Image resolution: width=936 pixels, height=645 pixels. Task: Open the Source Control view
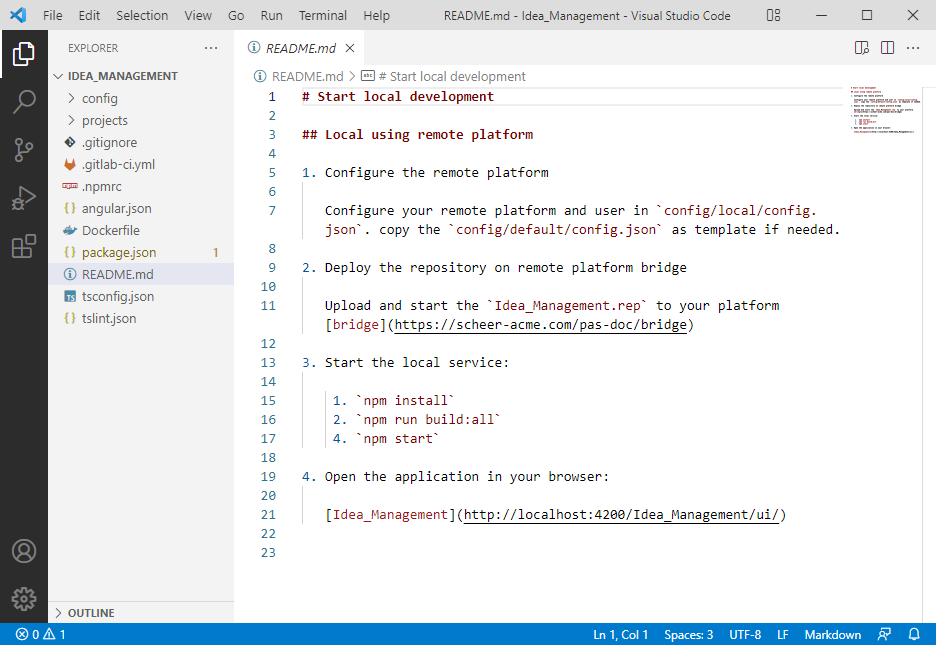pyautogui.click(x=24, y=150)
